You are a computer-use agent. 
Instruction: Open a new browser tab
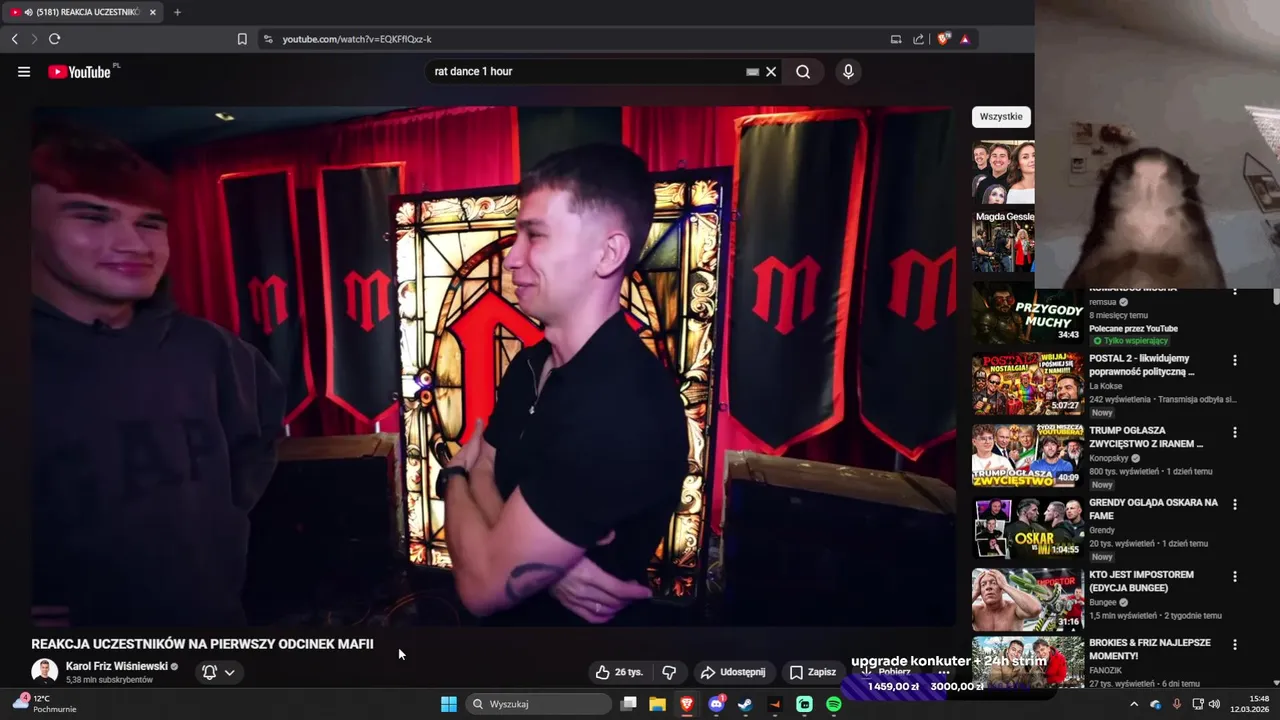(x=177, y=12)
